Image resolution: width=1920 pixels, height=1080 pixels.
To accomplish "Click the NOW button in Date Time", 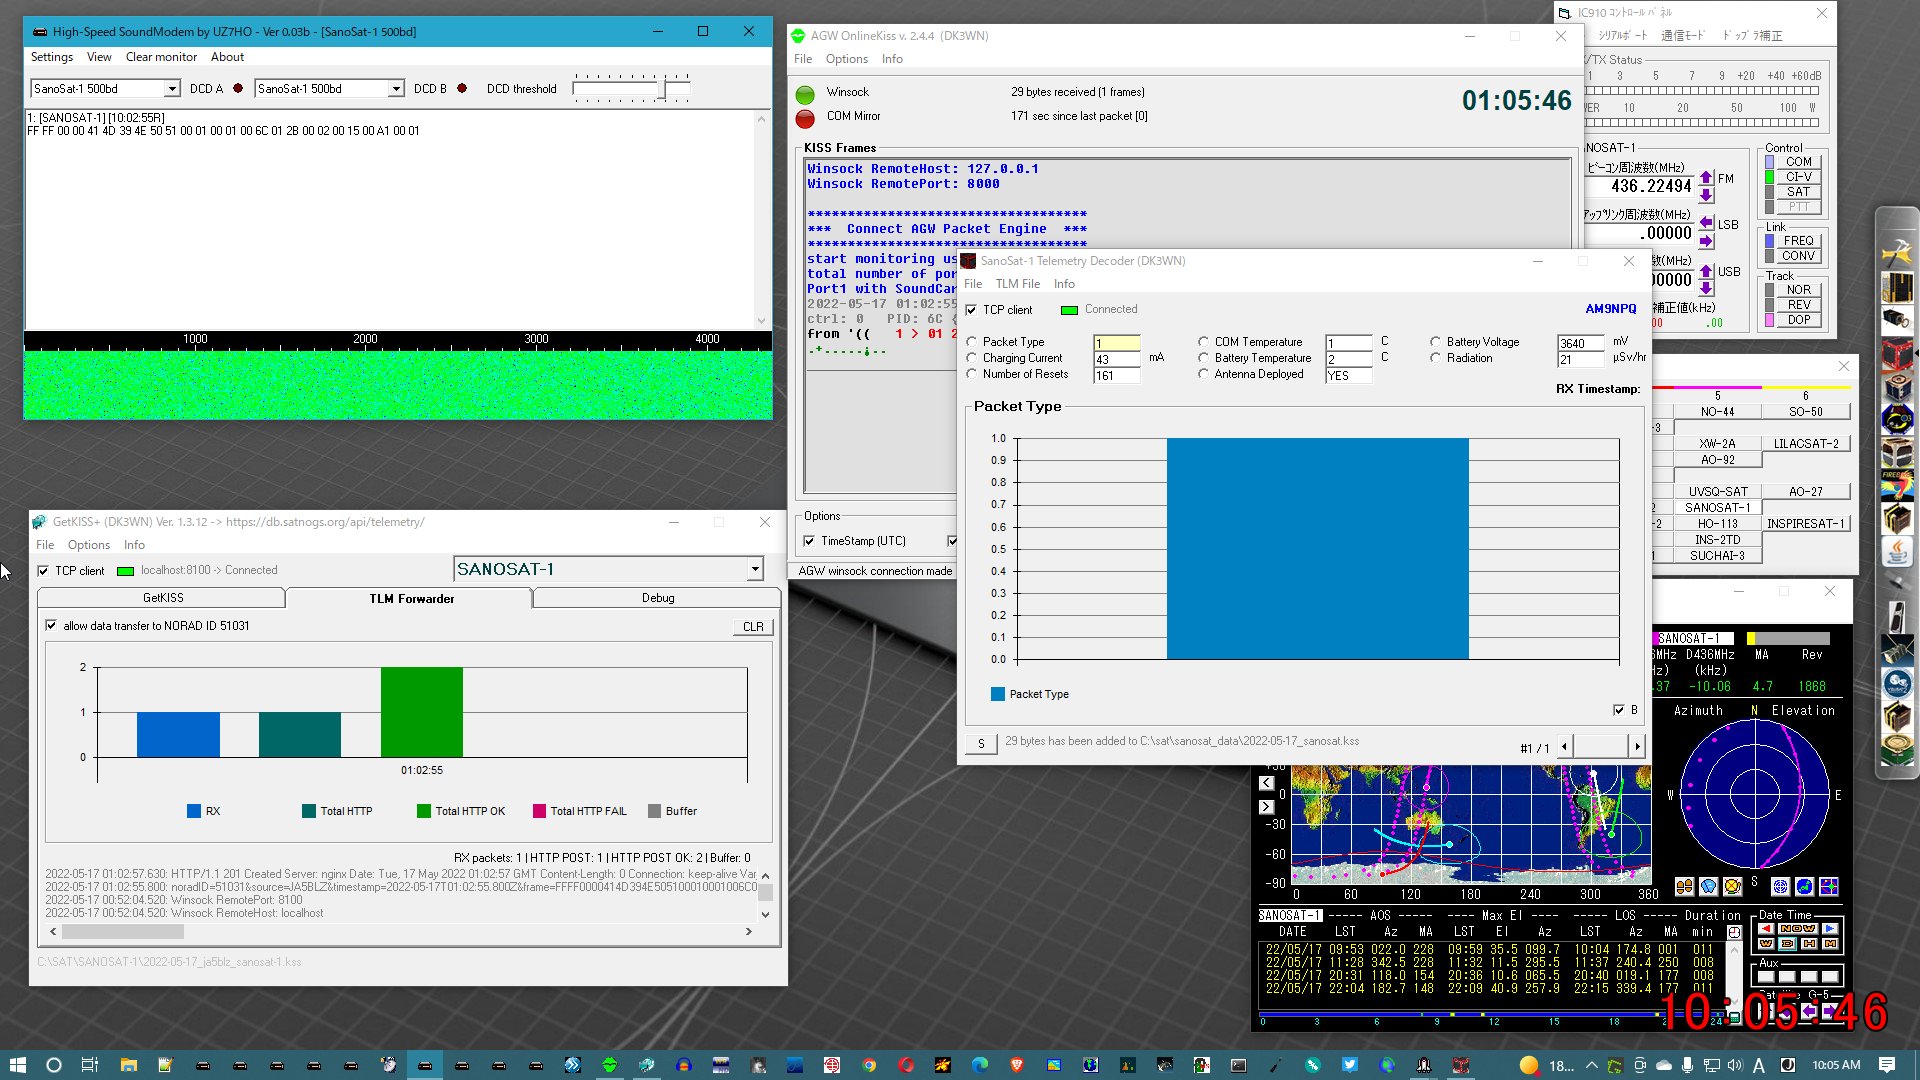I will [x=1798, y=928].
